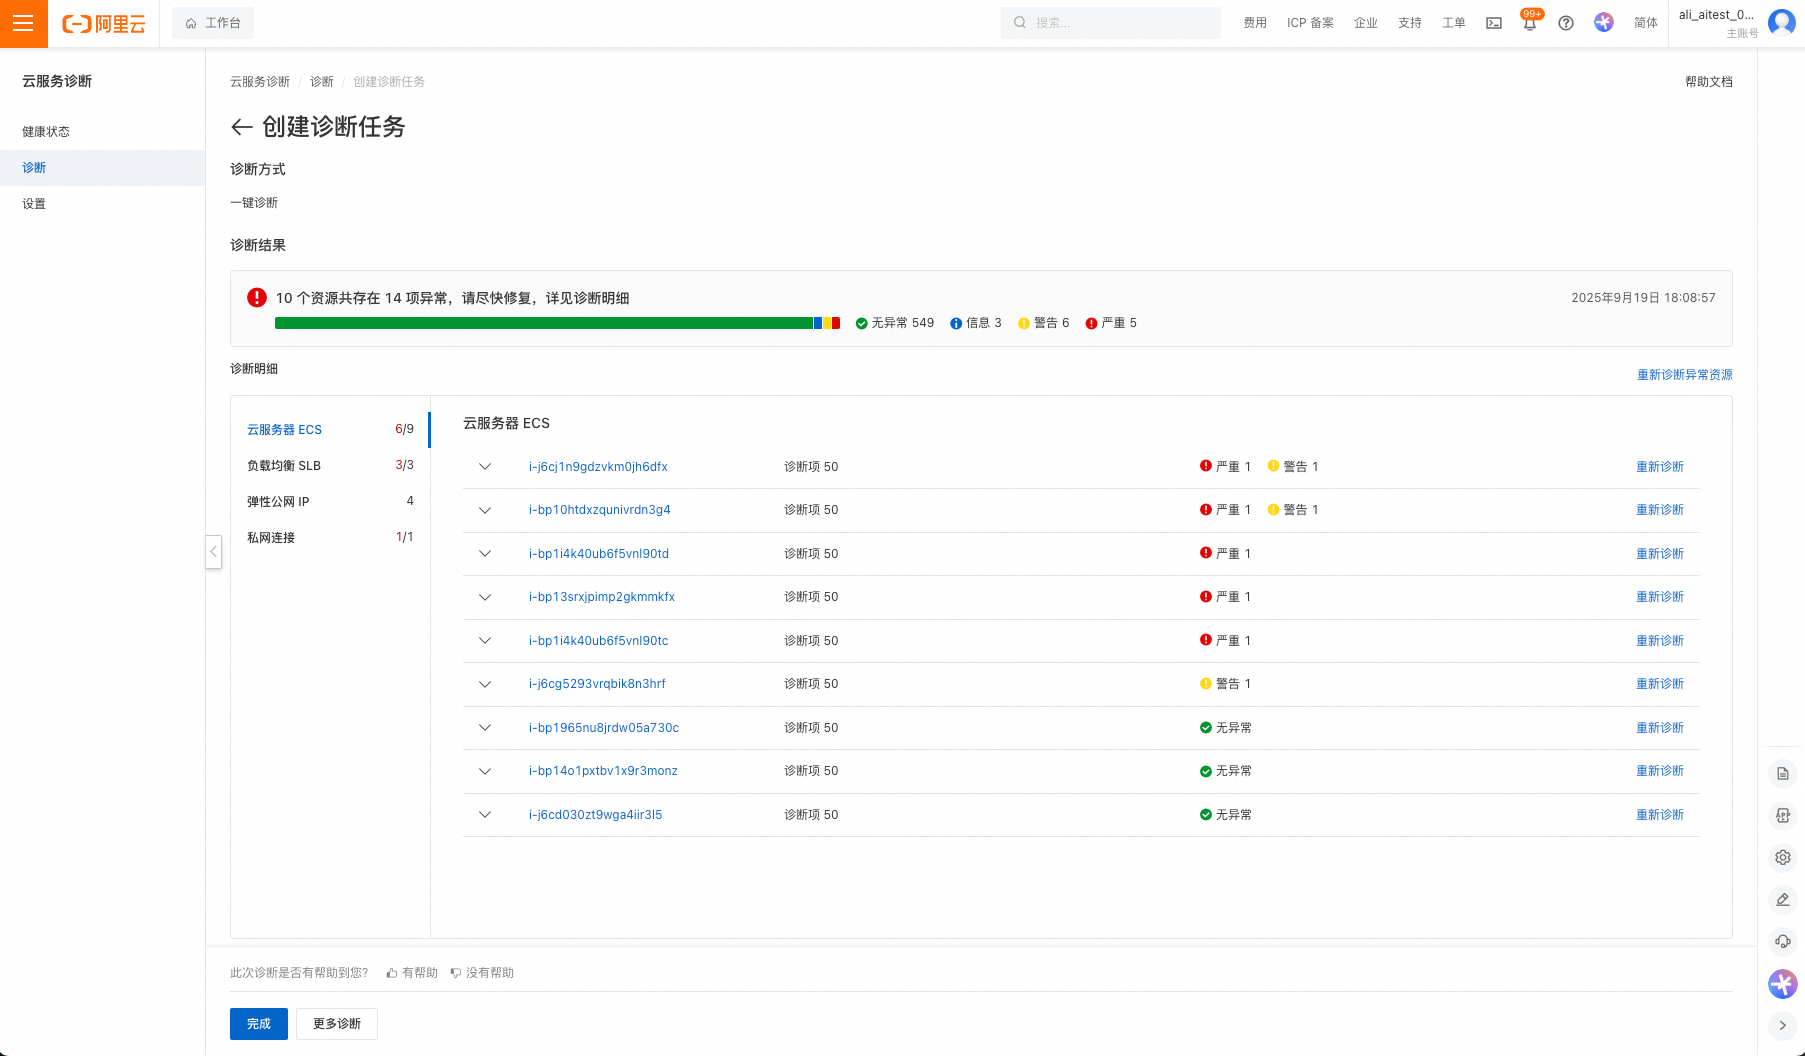Click the 信息 3 legend entry
This screenshot has height=1056, width=1805.
(x=976, y=323)
